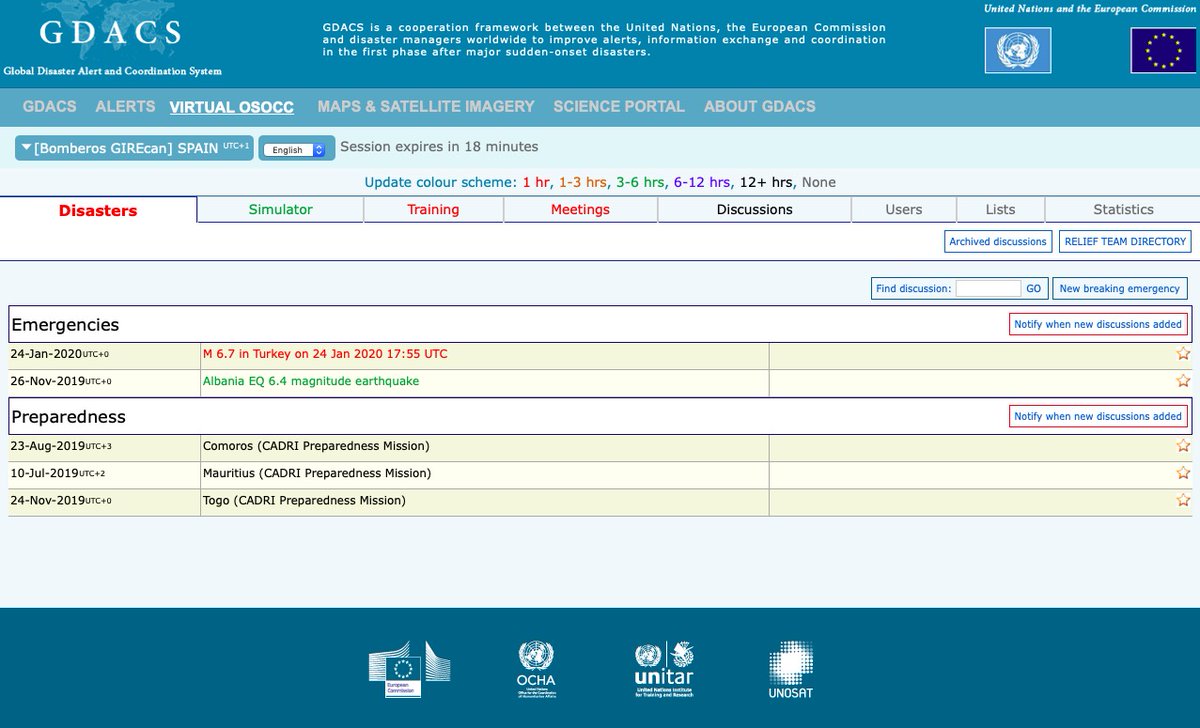Enable notifications for new Preparedness discussions
The image size is (1200, 728).
tap(1098, 416)
